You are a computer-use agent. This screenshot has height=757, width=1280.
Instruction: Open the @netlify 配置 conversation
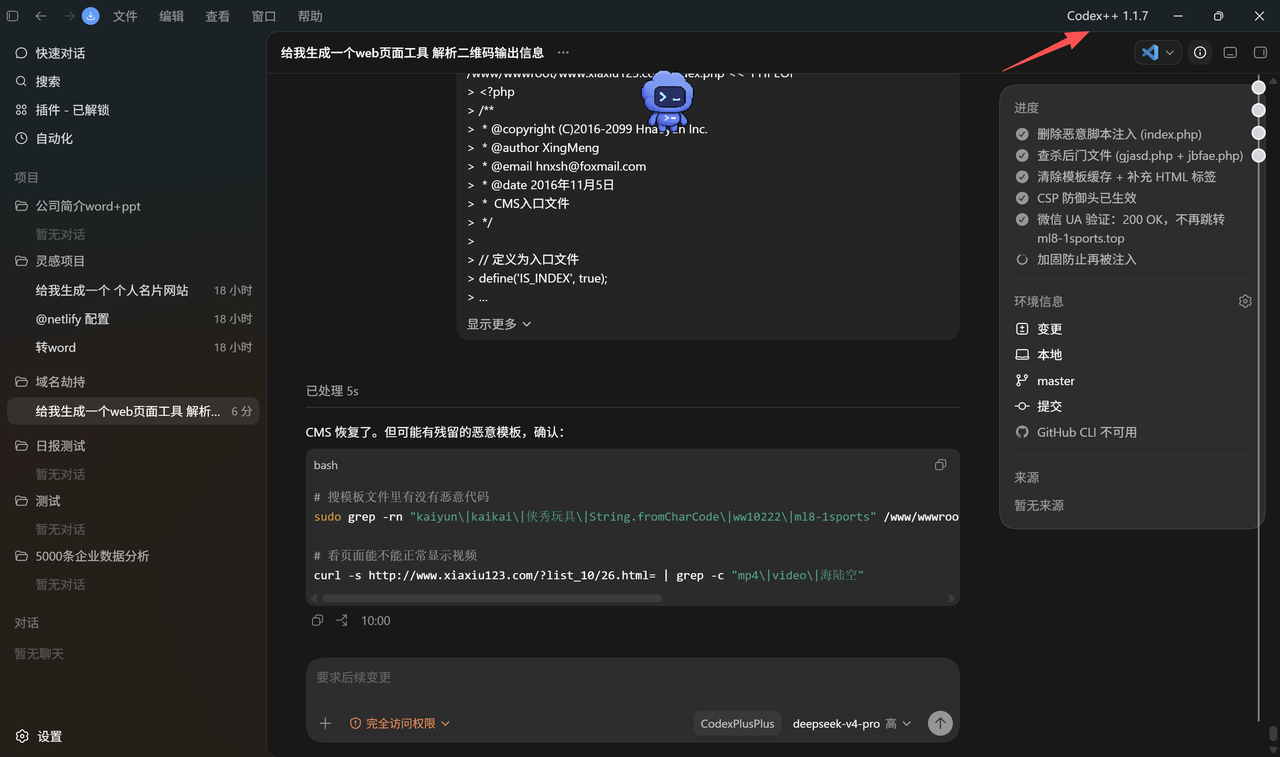click(133, 319)
